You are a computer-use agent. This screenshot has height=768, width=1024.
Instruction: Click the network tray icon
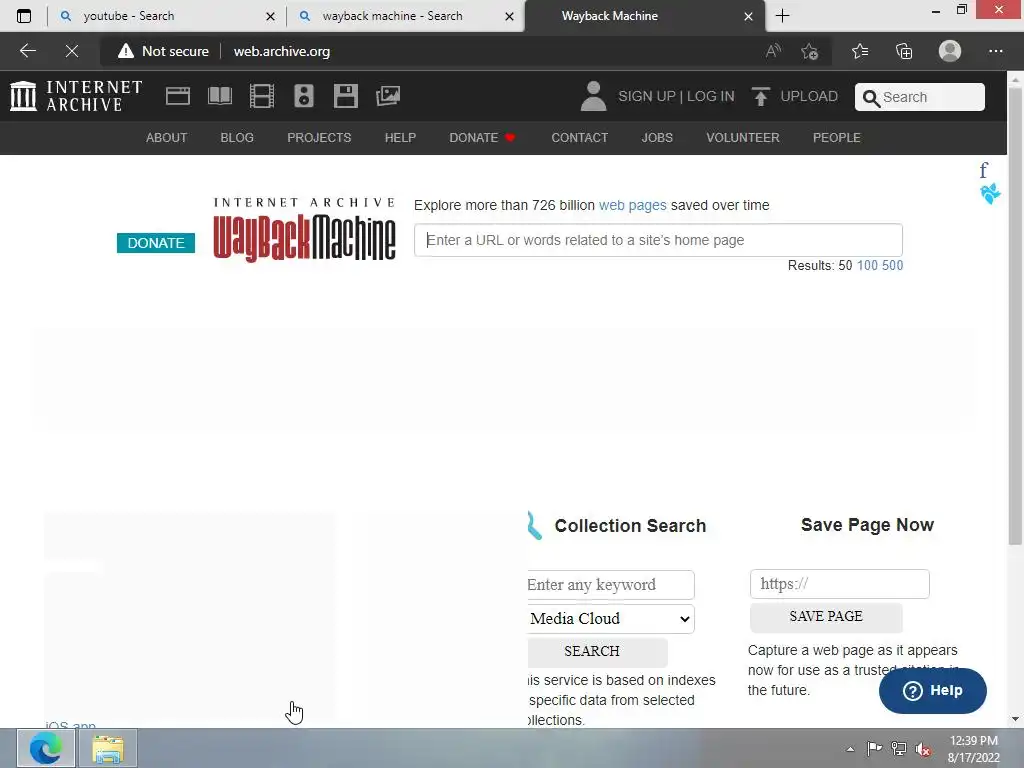[899, 749]
